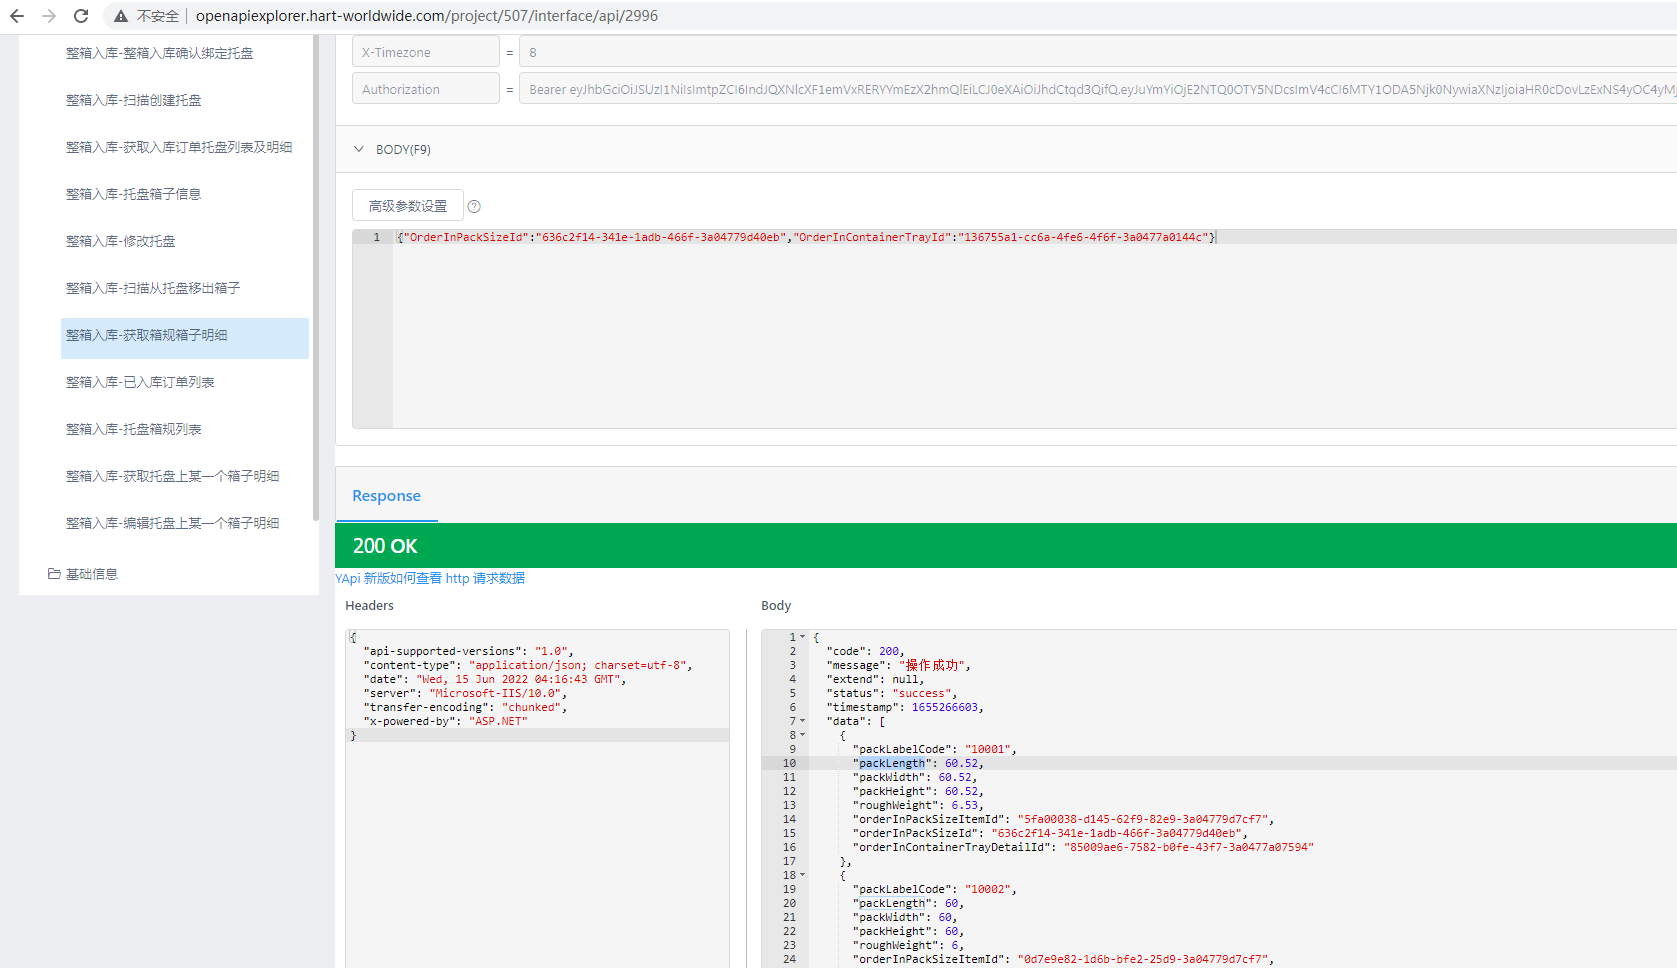Click the Authorization token value field
This screenshot has width=1677, height=968.
[1000, 89]
